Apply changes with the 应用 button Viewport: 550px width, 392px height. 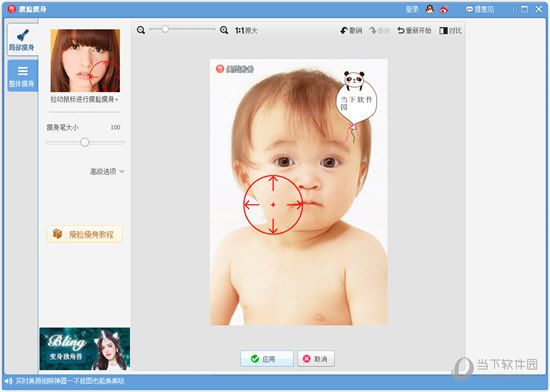(267, 359)
